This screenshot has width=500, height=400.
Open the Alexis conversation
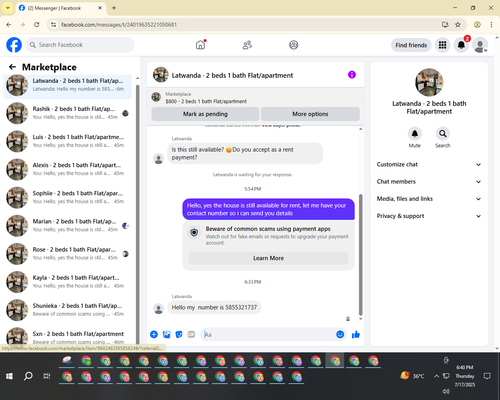[67, 169]
